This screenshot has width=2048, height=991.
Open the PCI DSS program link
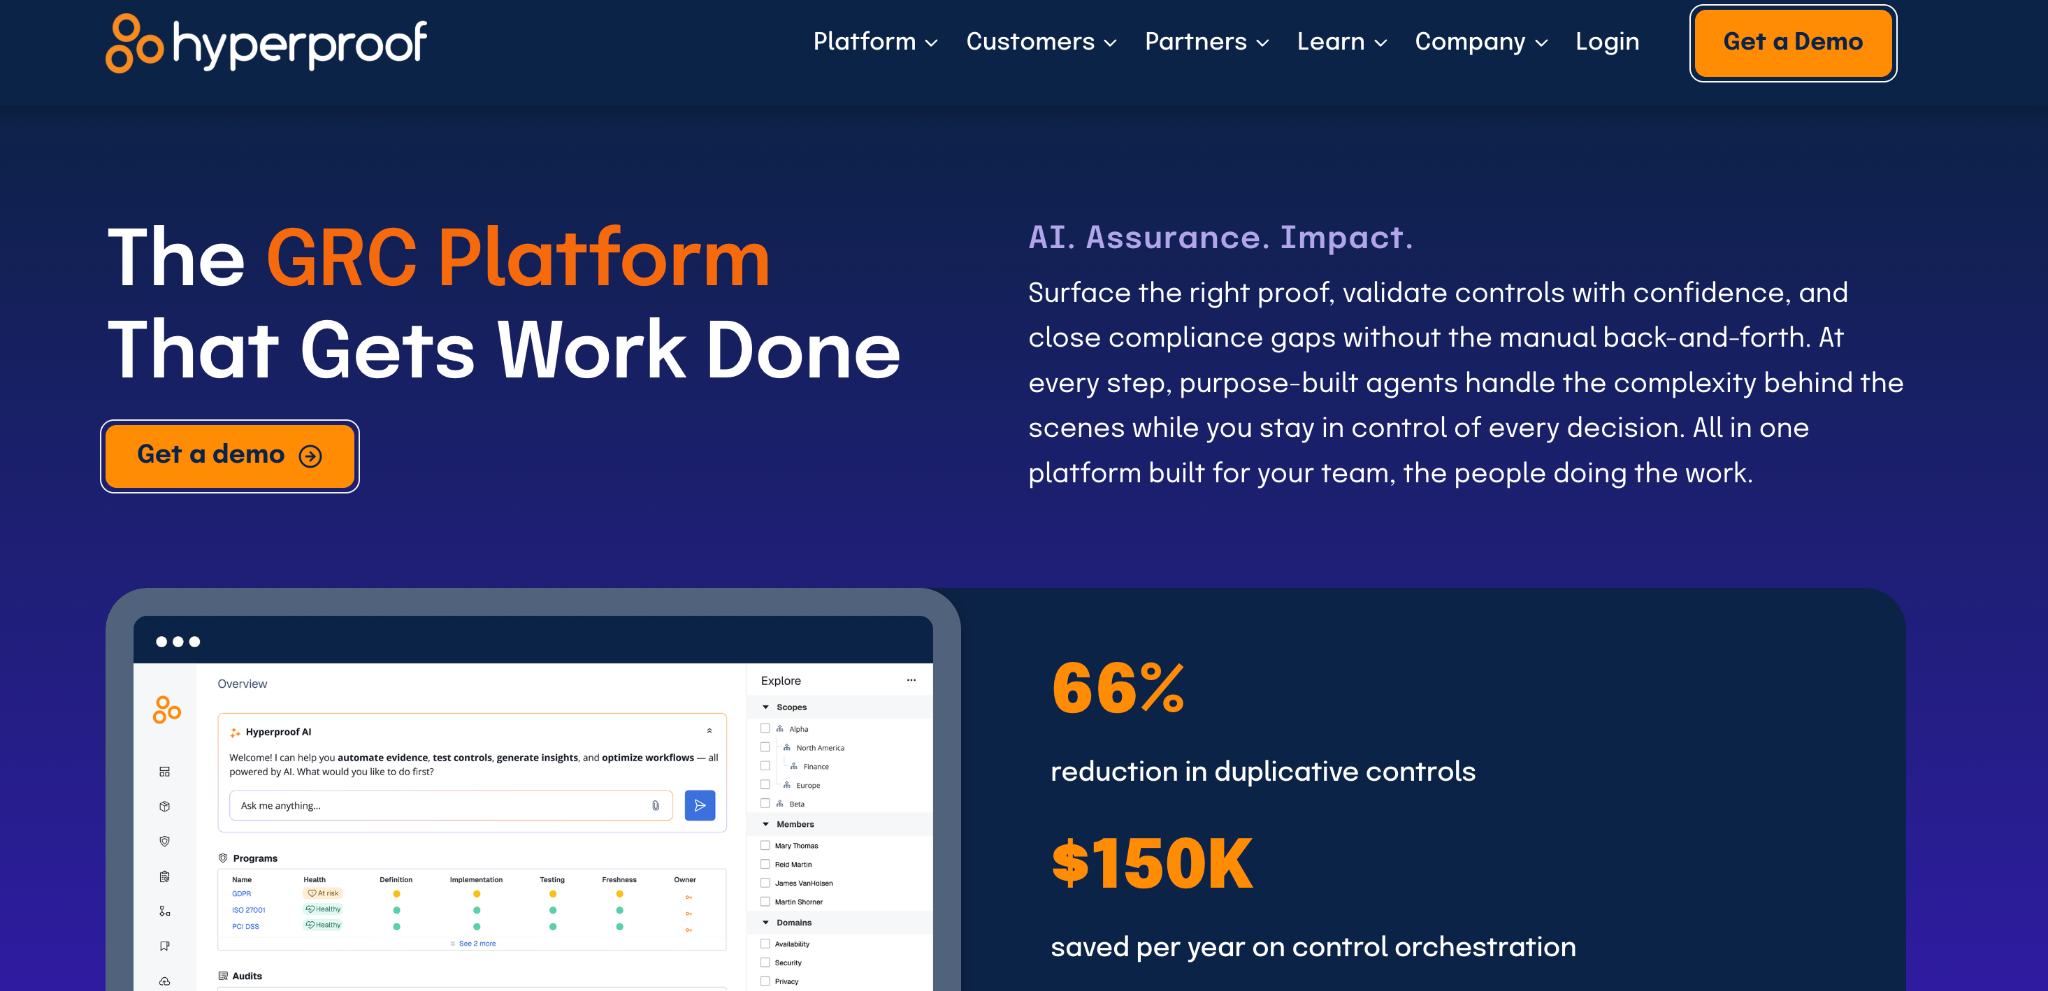click(x=246, y=927)
